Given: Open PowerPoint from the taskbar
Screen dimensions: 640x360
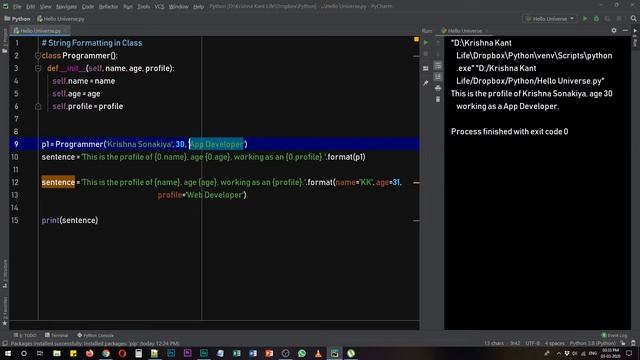Looking at the screenshot, I should click(x=269, y=353).
